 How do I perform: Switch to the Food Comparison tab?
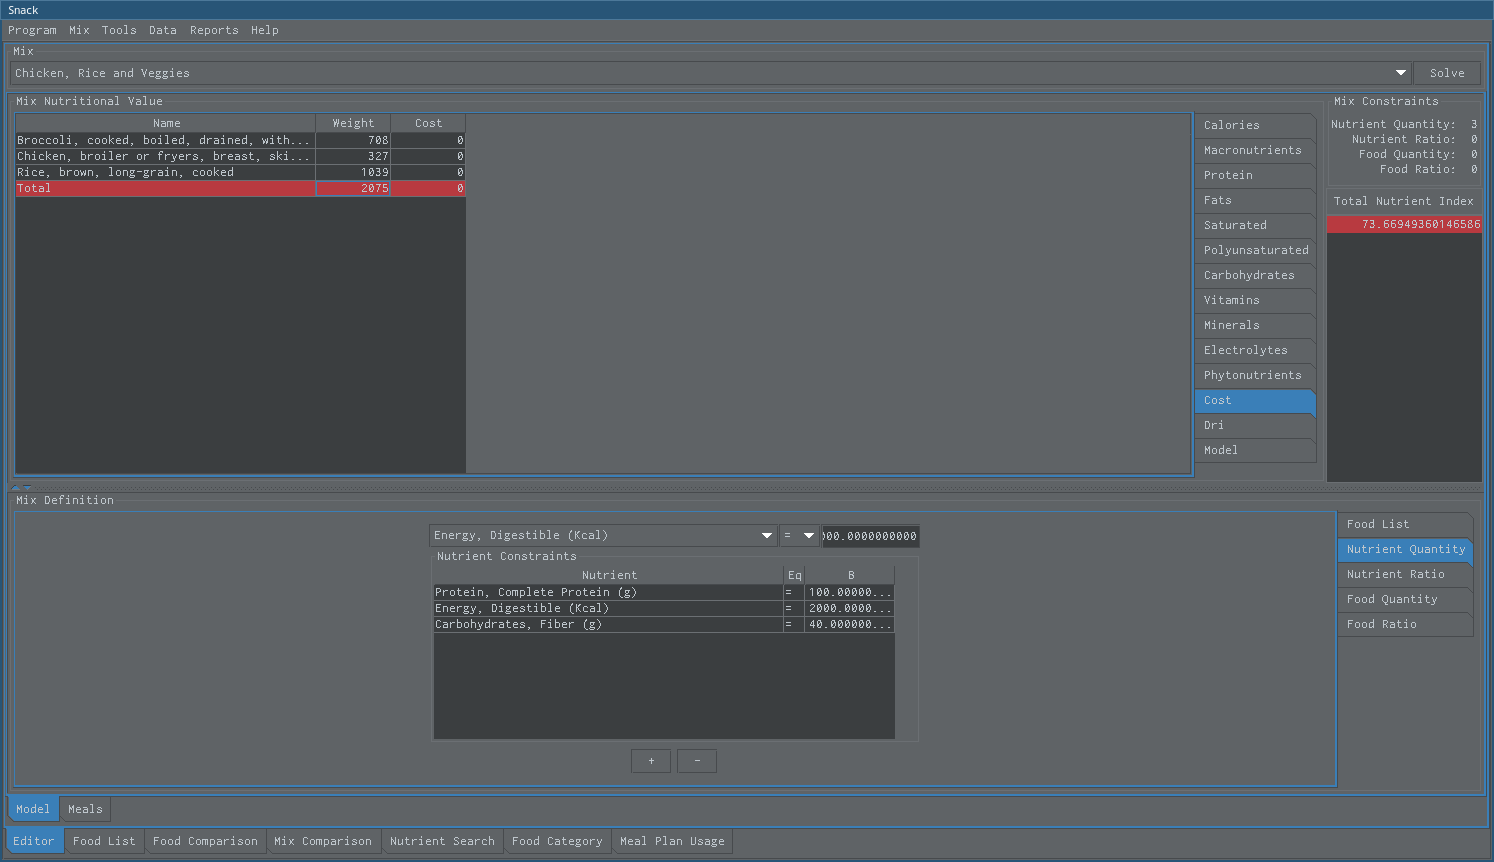[205, 841]
